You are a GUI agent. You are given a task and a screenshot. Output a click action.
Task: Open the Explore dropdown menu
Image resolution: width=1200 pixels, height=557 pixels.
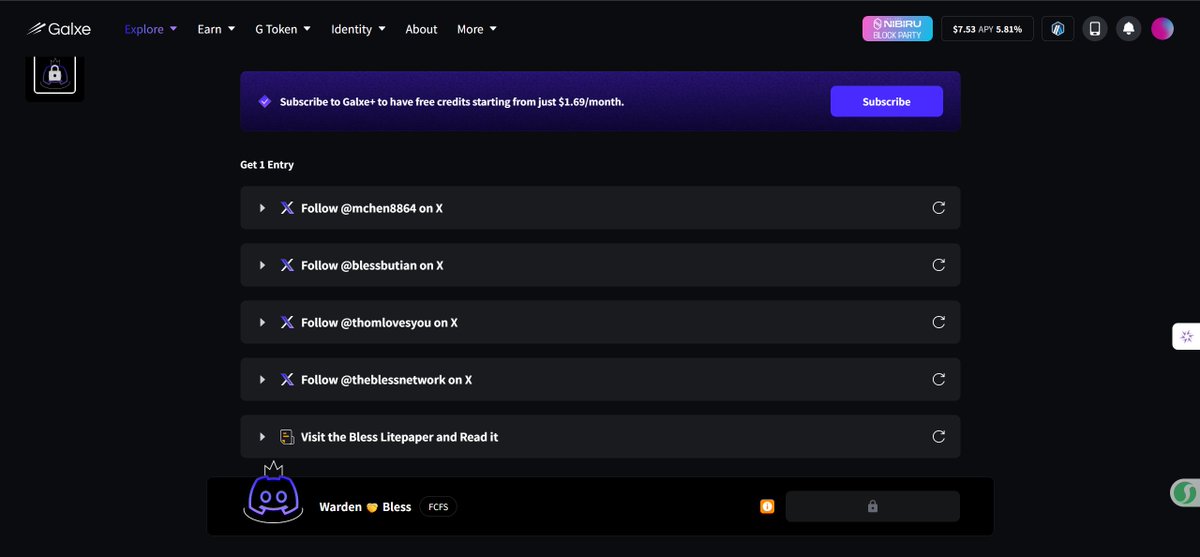click(x=151, y=29)
